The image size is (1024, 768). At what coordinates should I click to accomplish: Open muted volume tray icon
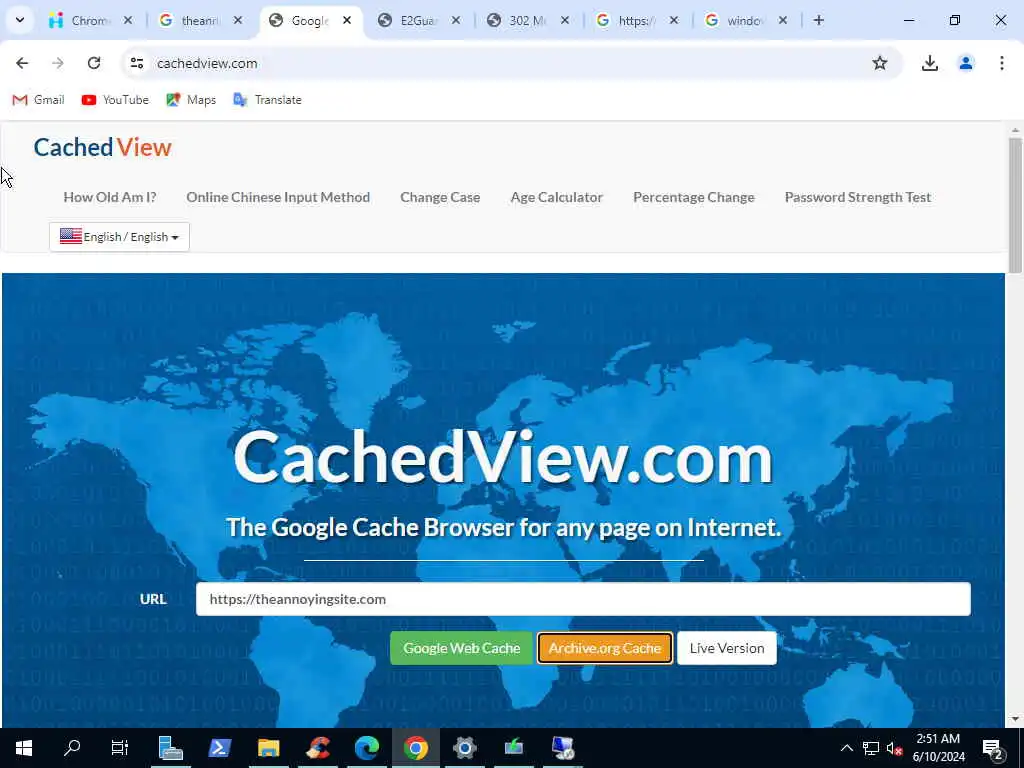pos(895,748)
